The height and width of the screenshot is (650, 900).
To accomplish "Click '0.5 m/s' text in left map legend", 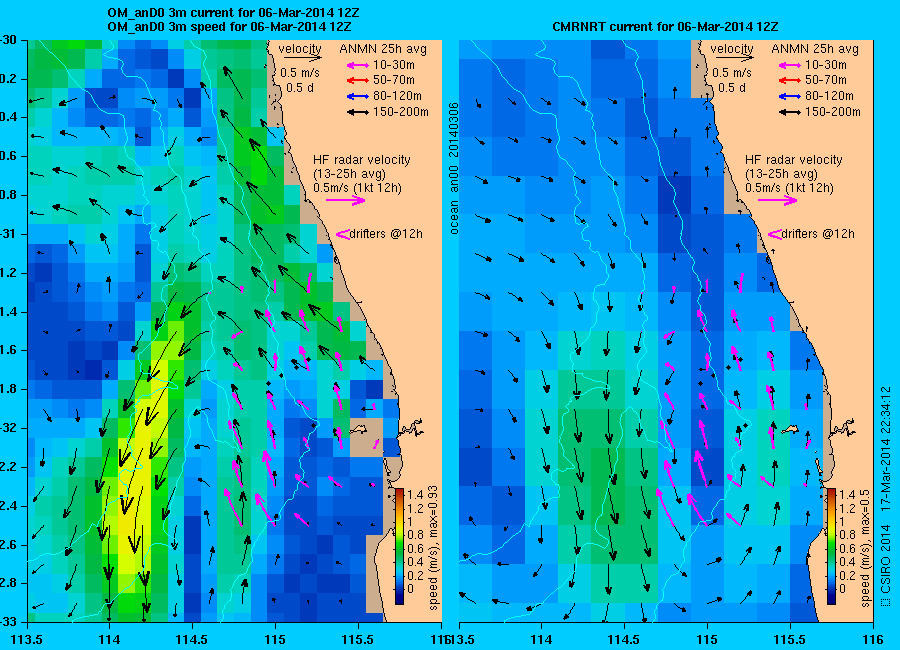I will 300,73.
